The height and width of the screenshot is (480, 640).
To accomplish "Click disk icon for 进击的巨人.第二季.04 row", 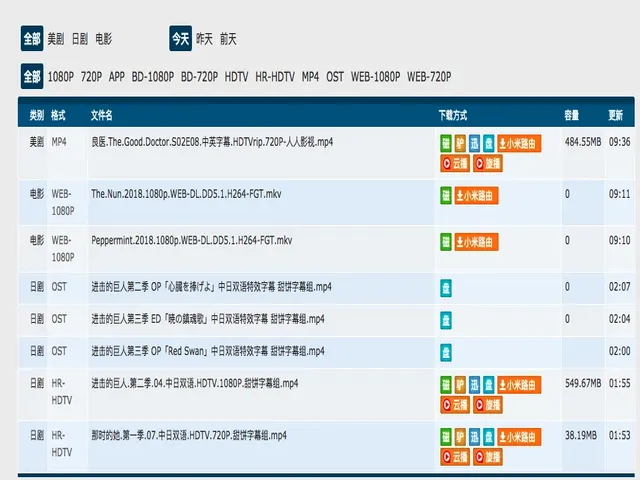I will 489,385.
